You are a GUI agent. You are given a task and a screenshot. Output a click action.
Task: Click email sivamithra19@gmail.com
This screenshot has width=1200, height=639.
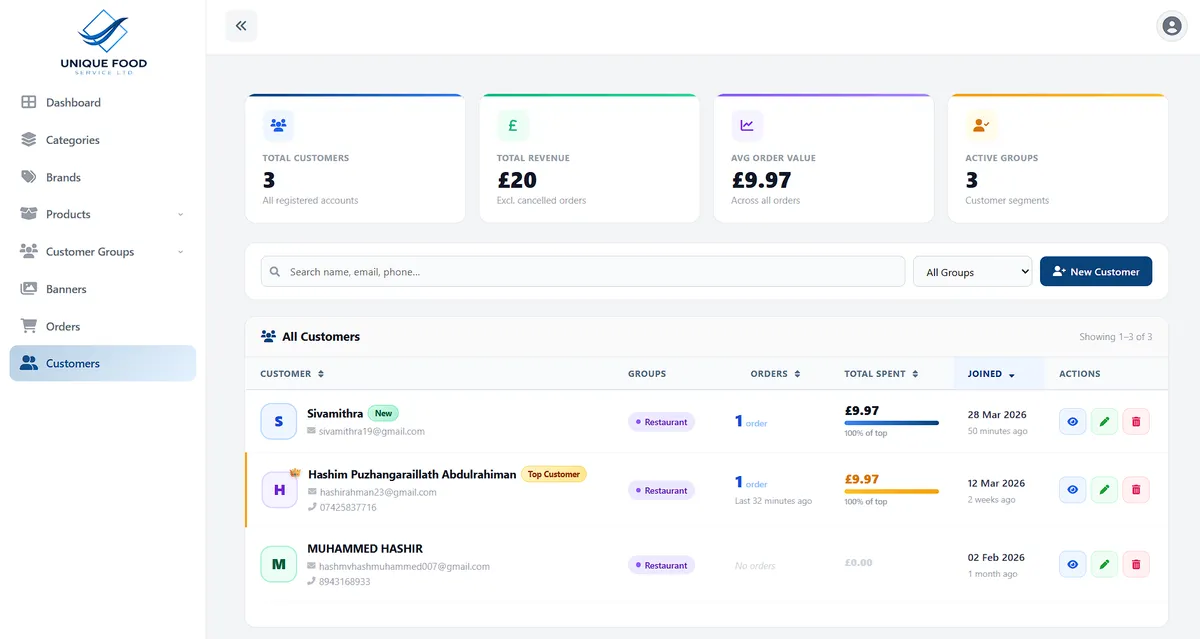(371, 432)
